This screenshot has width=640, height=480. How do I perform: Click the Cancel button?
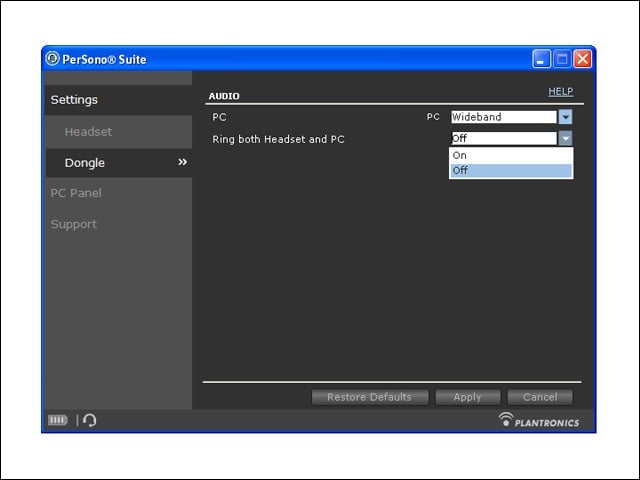(540, 397)
